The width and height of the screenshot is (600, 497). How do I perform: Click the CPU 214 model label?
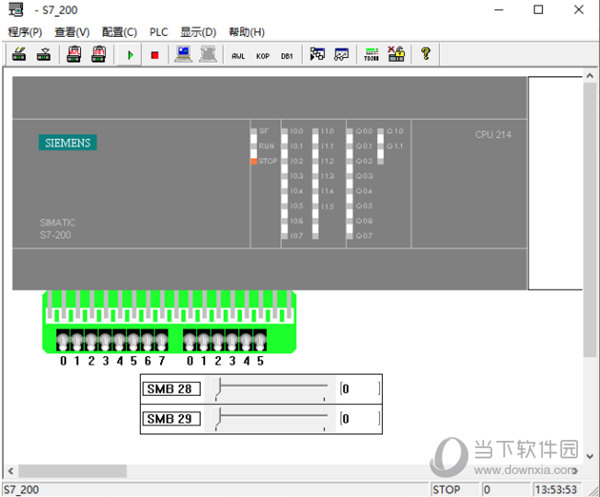(493, 134)
